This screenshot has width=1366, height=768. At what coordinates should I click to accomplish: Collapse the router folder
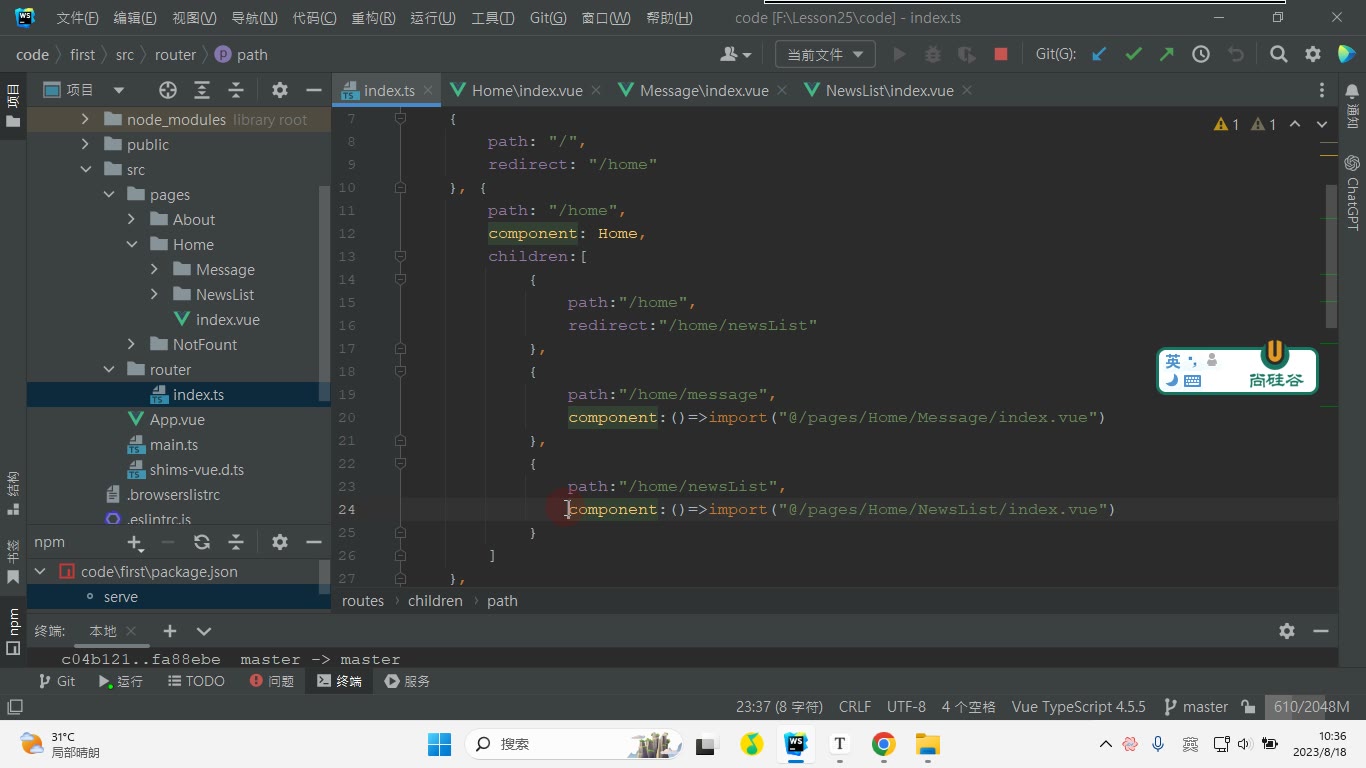pos(109,369)
